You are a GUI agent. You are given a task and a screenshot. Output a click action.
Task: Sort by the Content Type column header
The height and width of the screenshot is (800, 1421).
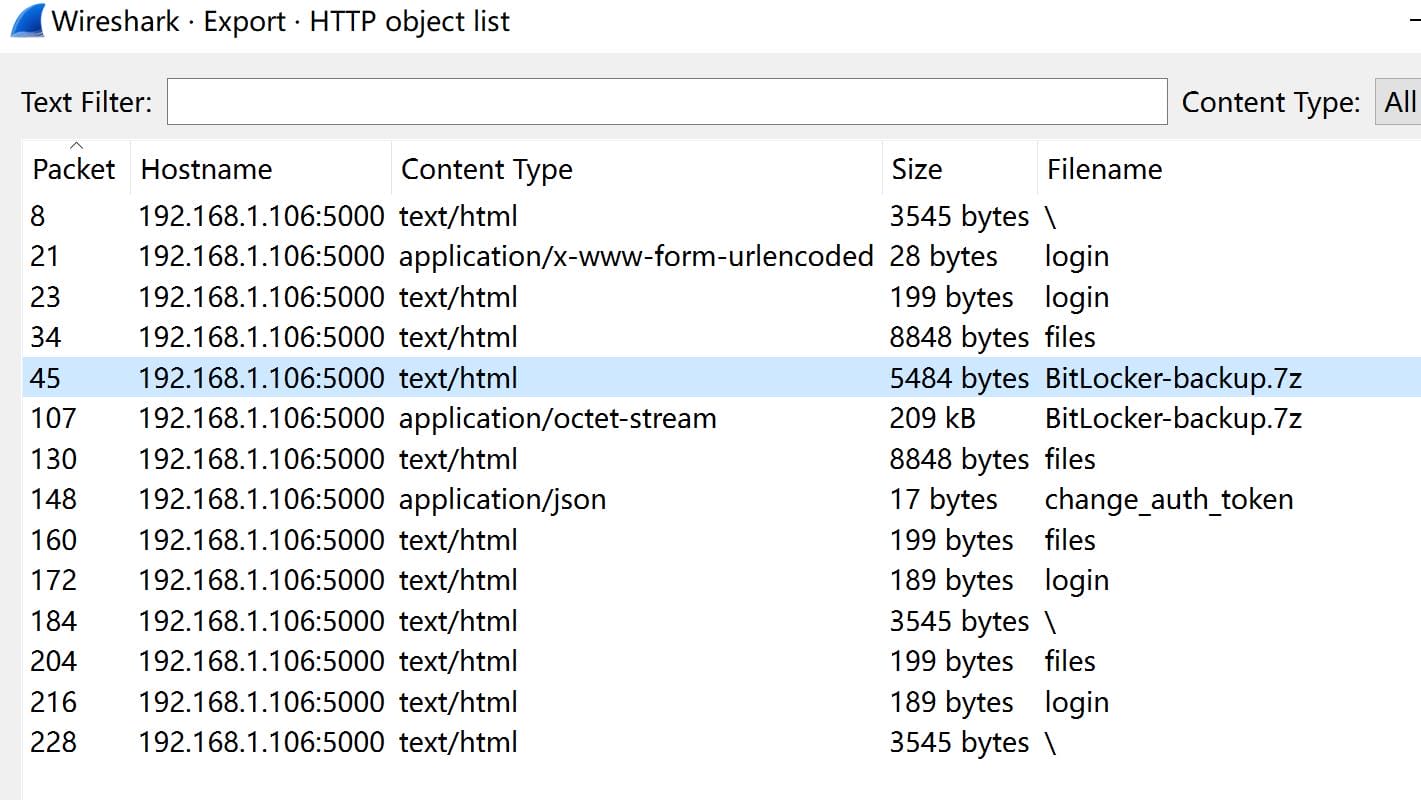pos(636,169)
